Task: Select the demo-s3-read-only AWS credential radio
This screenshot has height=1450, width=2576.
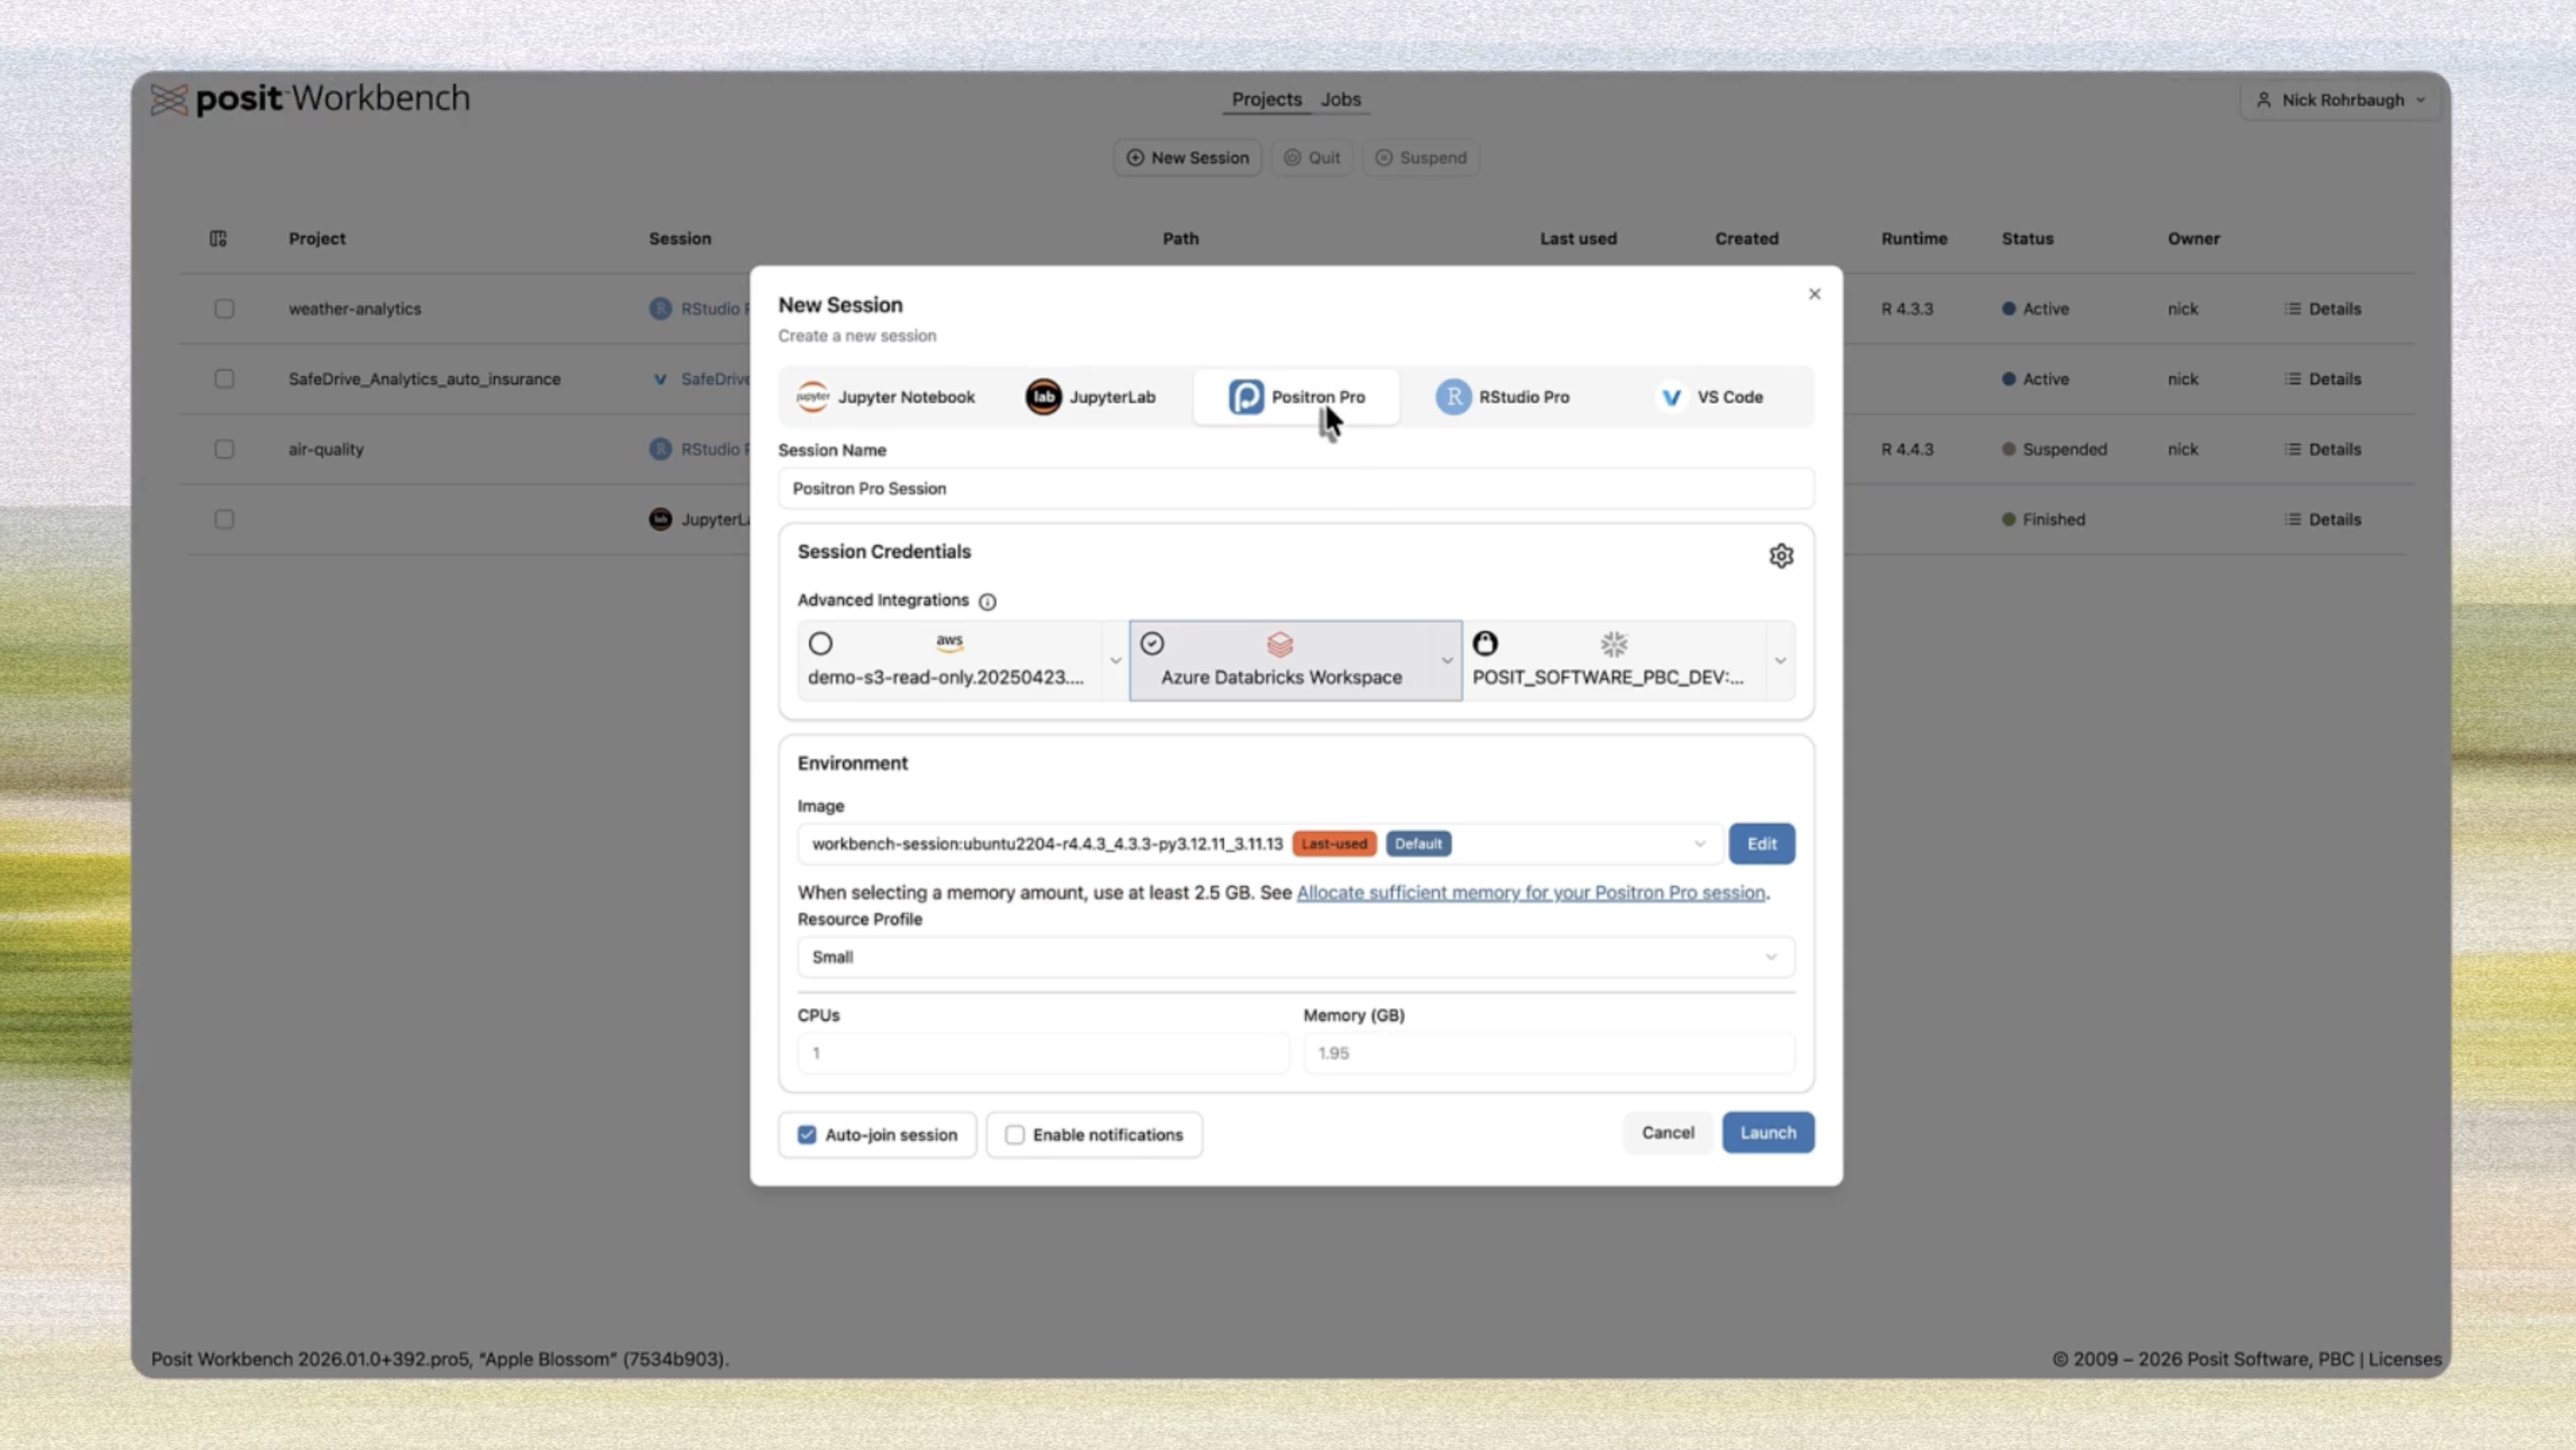Action: click(820, 643)
